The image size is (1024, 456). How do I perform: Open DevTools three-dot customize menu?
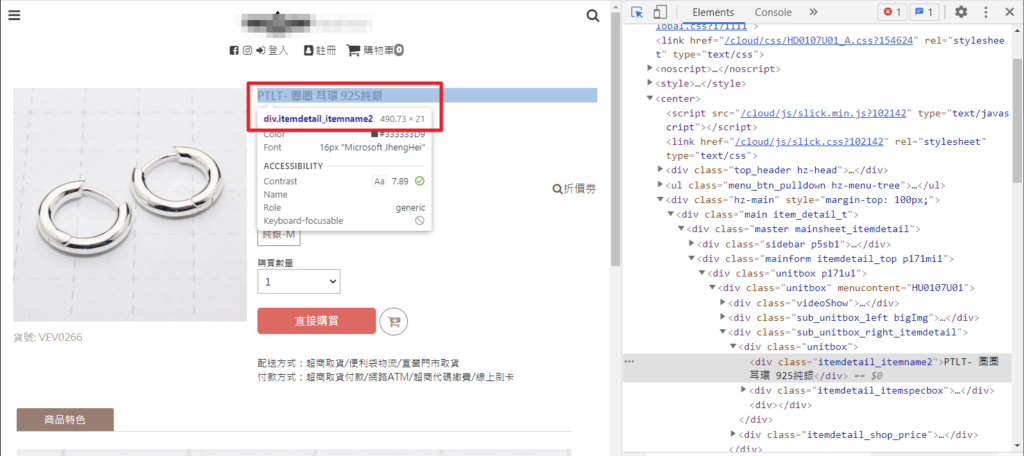pyautogui.click(x=986, y=12)
